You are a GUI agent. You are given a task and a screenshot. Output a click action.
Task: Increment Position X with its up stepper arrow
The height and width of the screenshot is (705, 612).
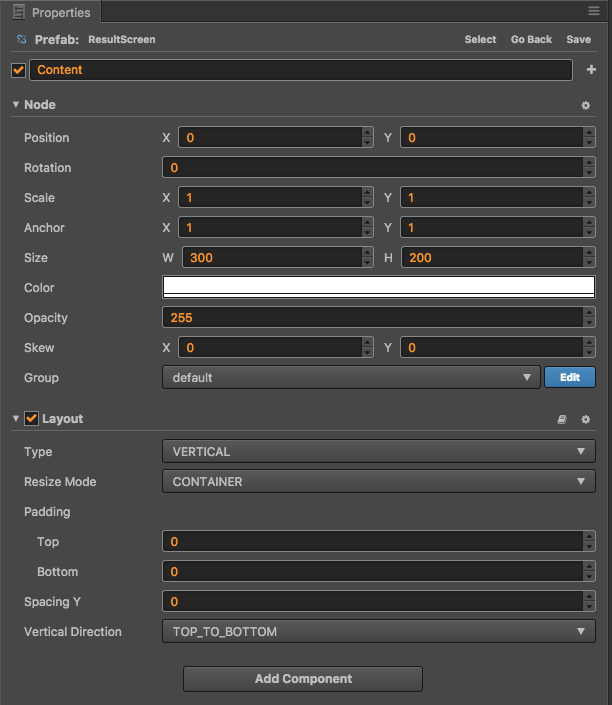[367, 132]
